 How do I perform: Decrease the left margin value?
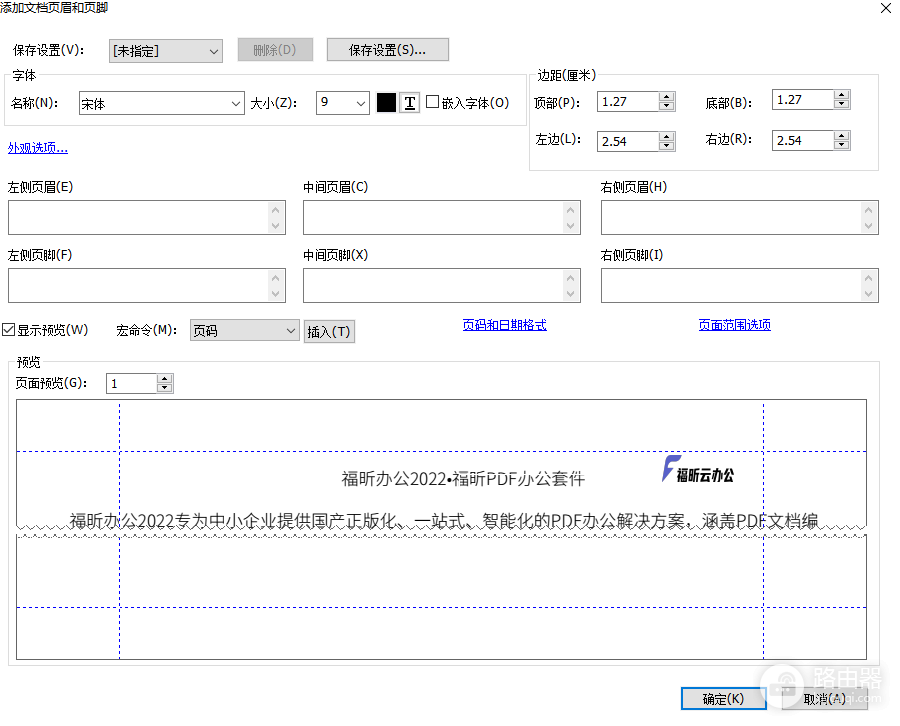(x=666, y=146)
